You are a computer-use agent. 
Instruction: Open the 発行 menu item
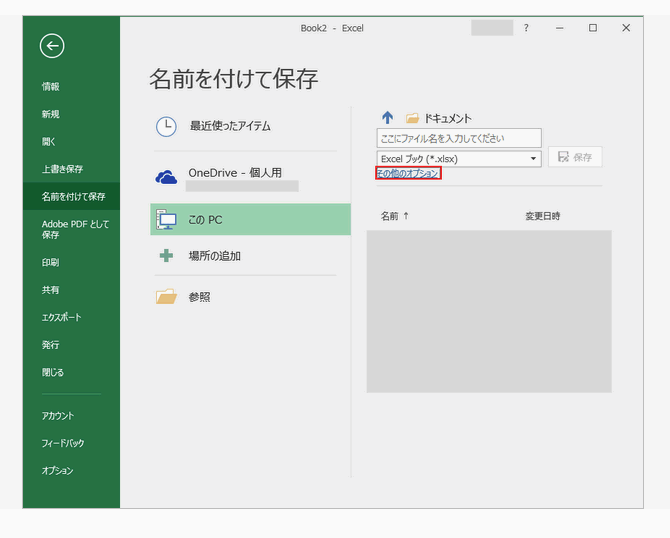point(50,345)
